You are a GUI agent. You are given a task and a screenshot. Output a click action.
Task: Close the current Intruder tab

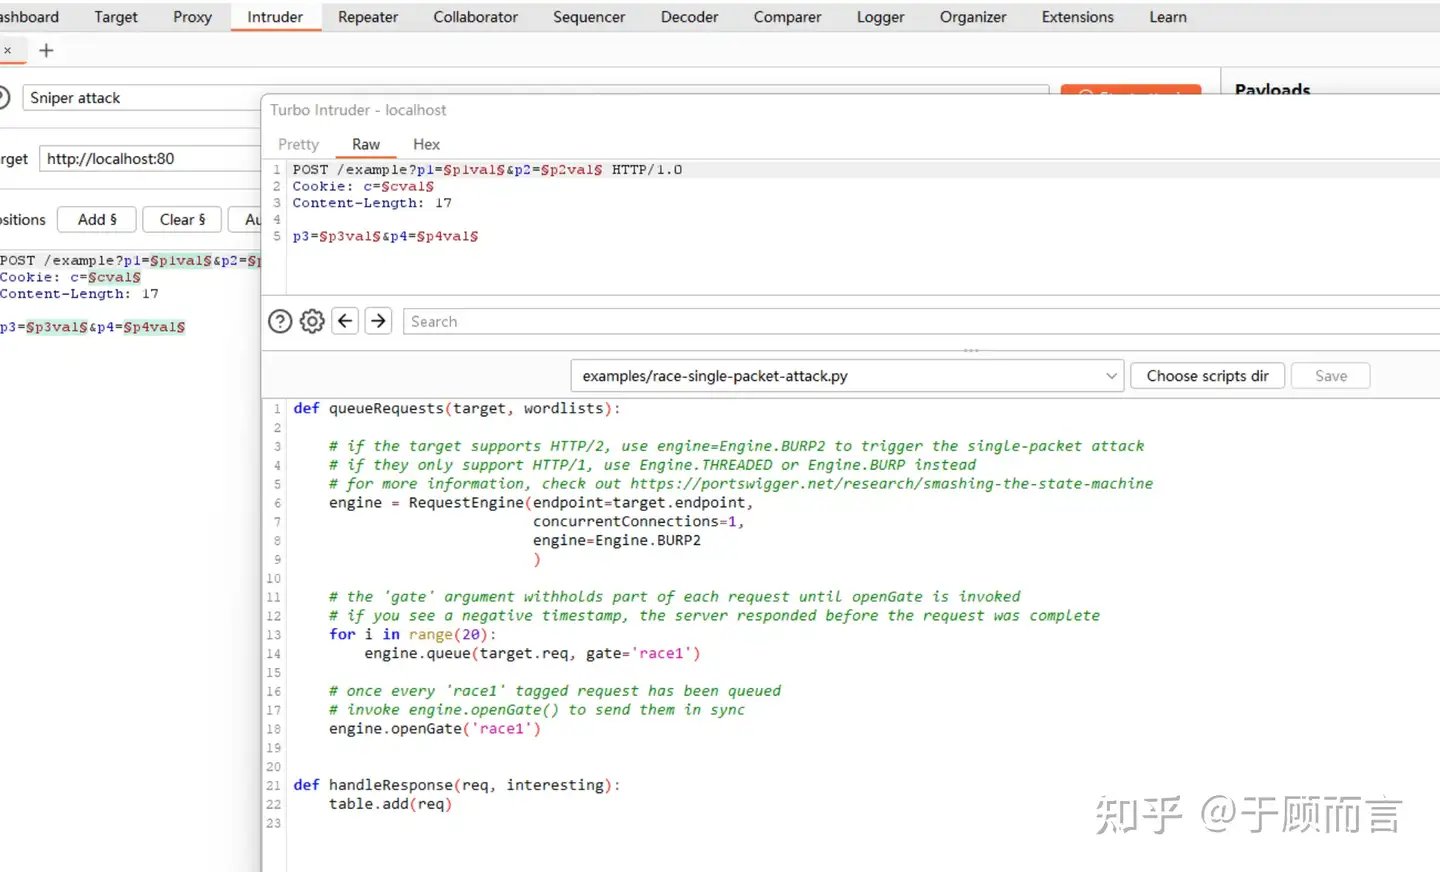coord(7,50)
